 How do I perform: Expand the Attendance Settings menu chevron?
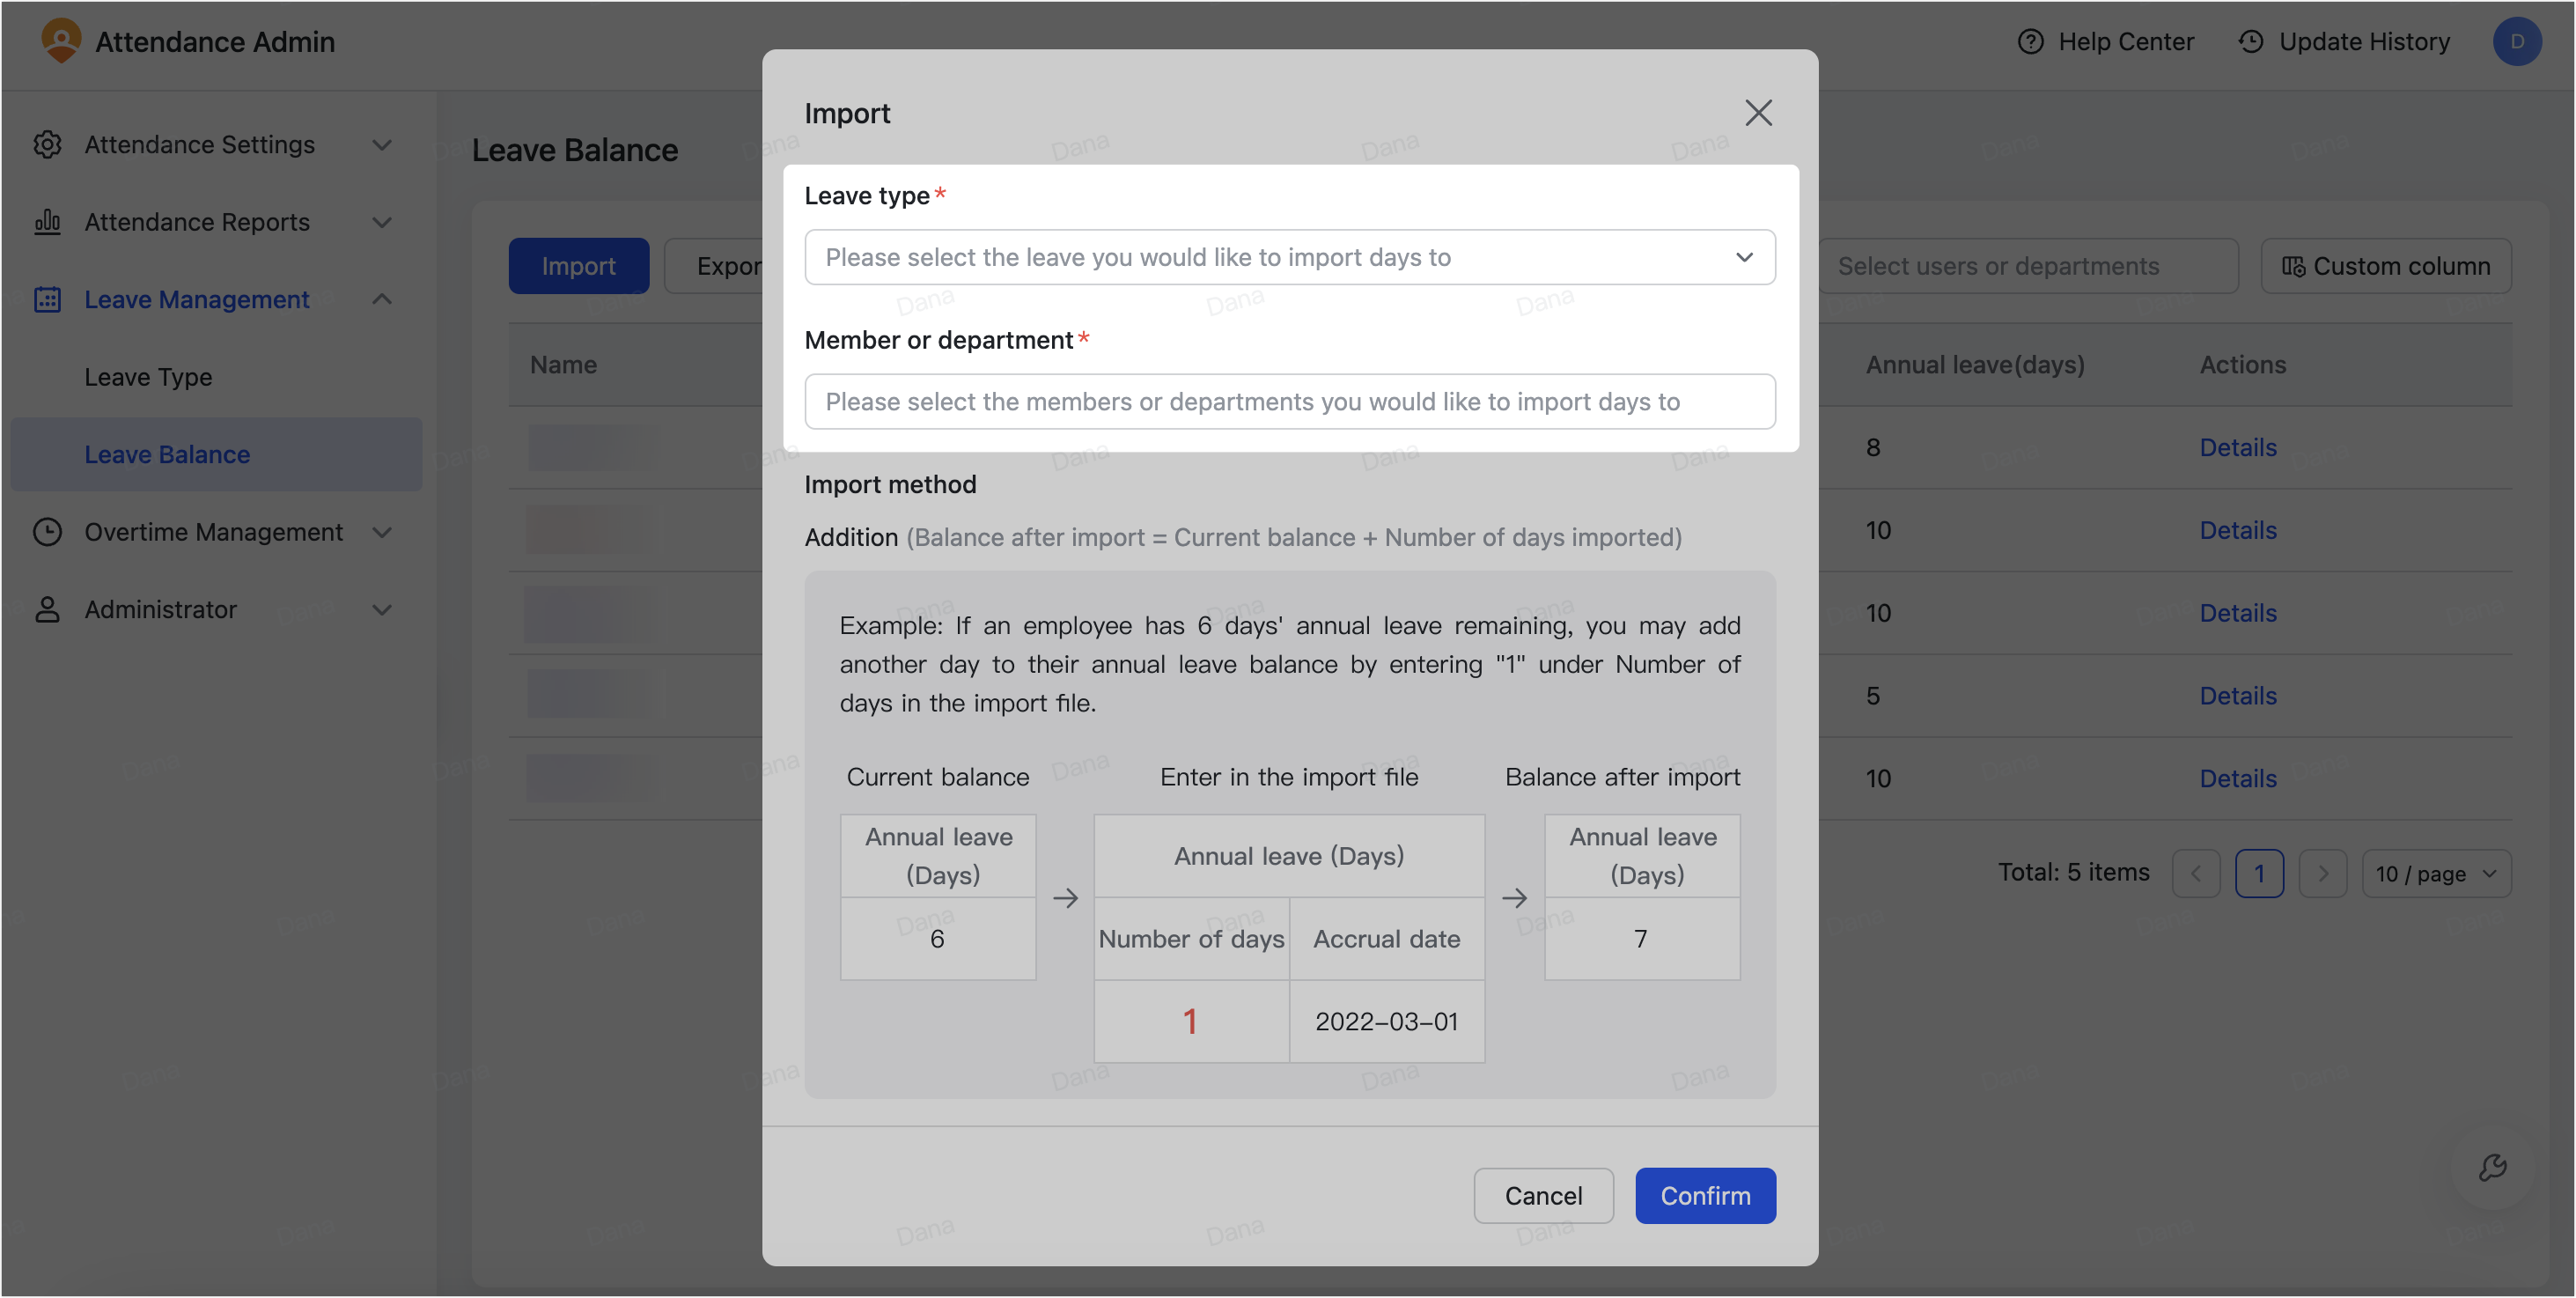(x=382, y=145)
